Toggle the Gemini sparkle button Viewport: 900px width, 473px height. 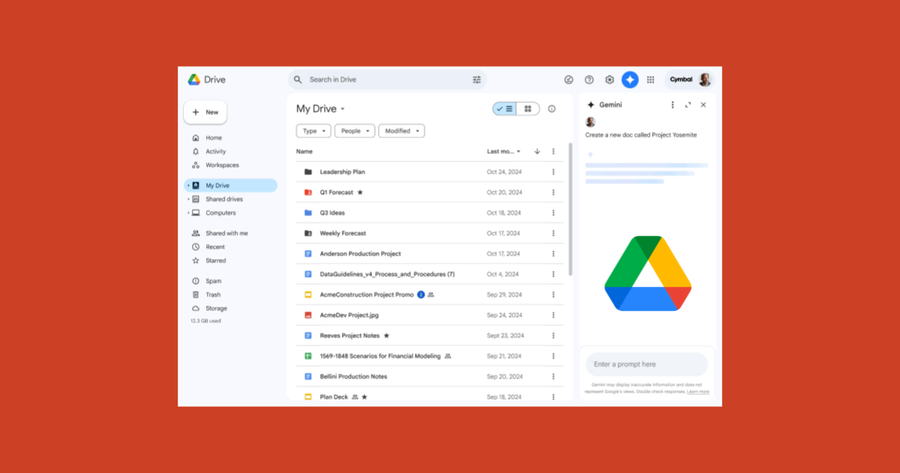click(630, 80)
